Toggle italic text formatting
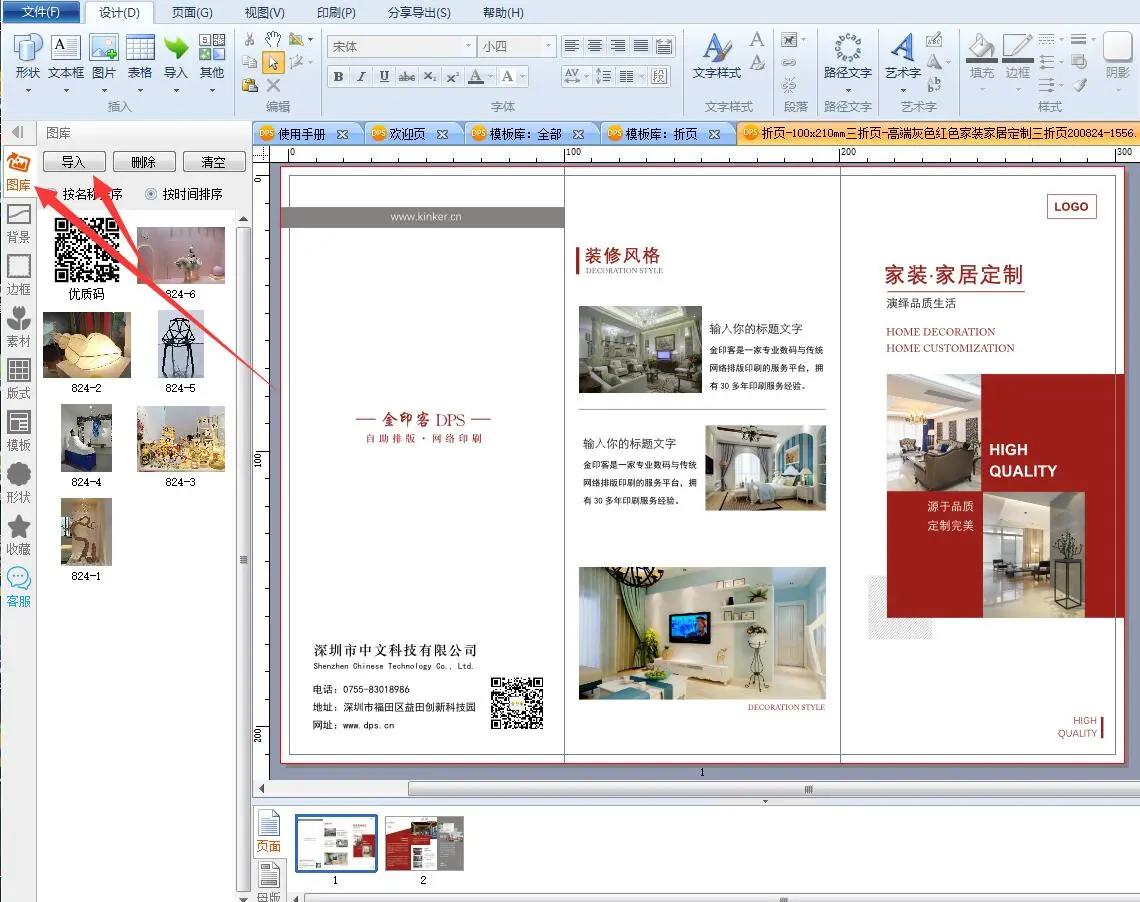The height and width of the screenshot is (902, 1140). coord(360,77)
